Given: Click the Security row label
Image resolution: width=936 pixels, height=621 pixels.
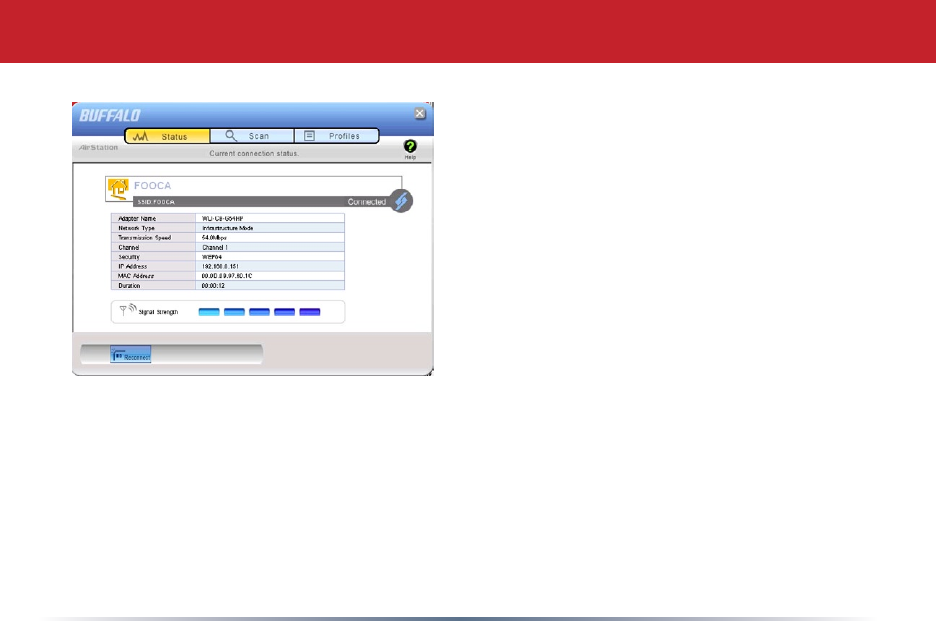Looking at the screenshot, I should (129, 257).
